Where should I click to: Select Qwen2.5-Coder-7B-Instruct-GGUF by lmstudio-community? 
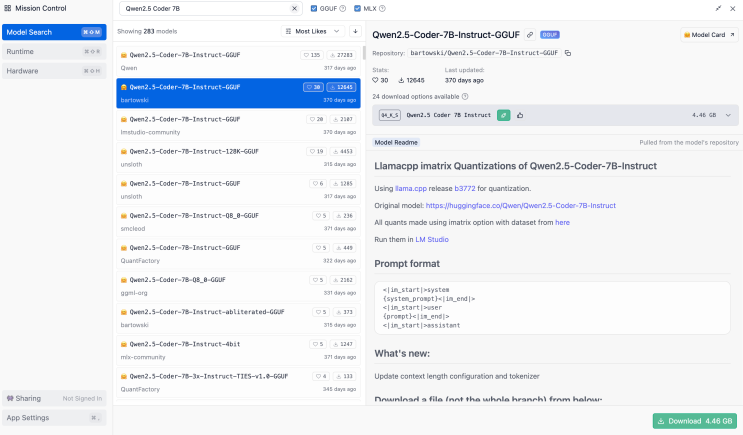pos(238,126)
